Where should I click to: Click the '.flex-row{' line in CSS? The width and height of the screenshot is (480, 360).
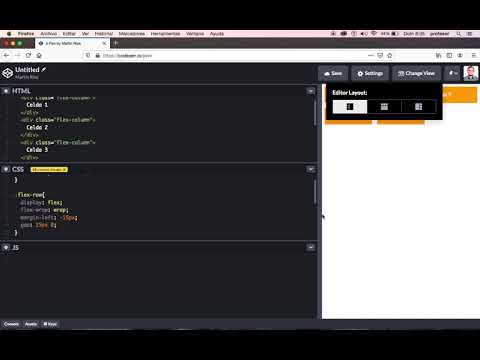pos(31,195)
